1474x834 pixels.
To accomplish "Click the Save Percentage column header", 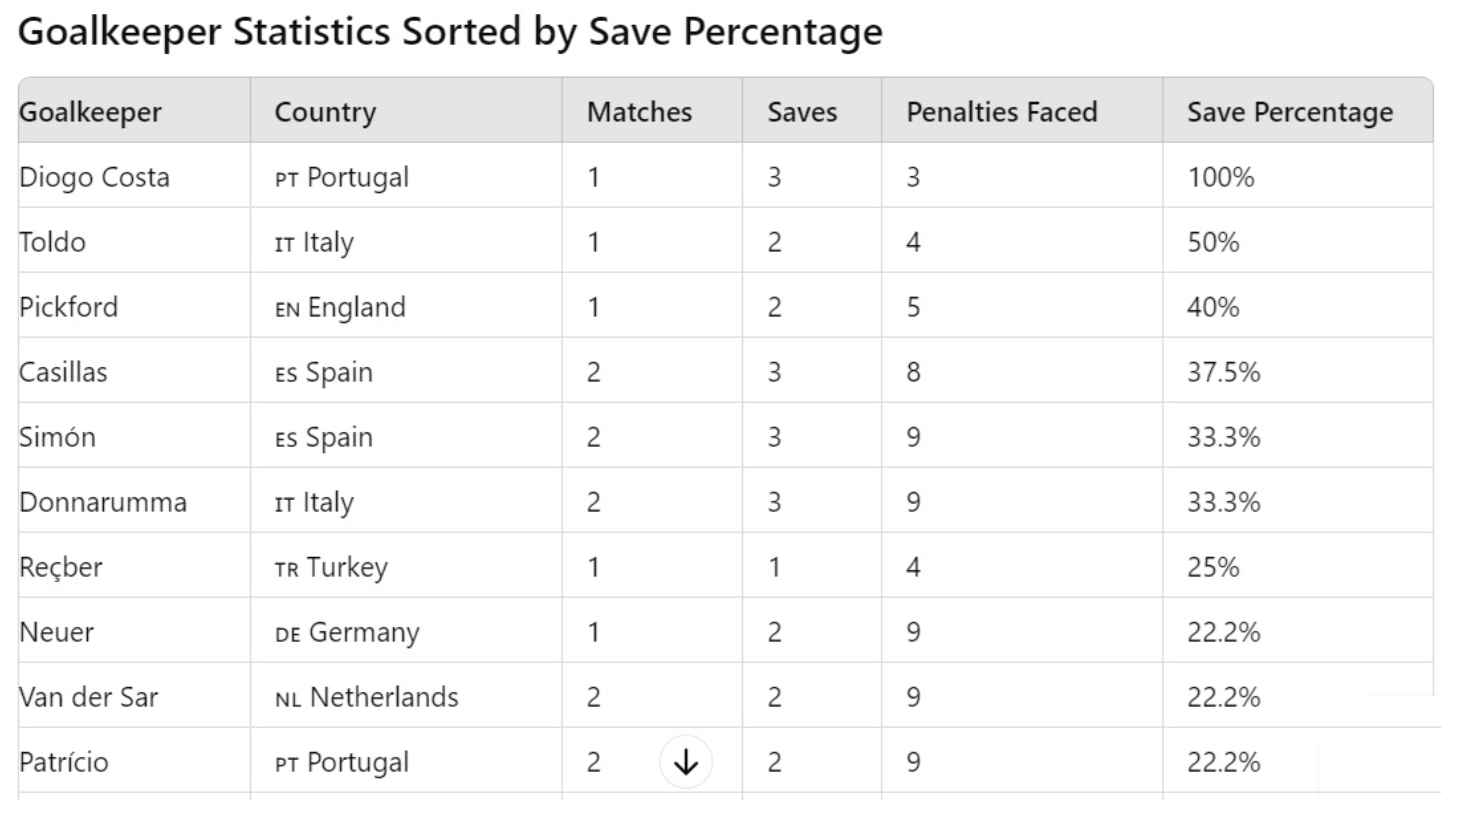I will 1289,112.
